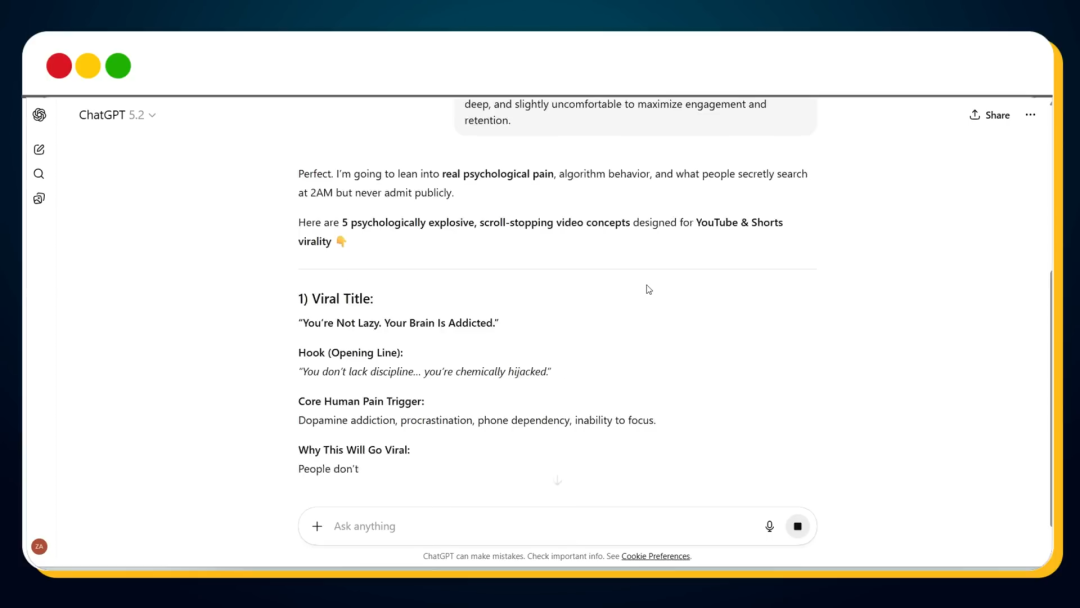1080x608 pixels.
Task: Click the user's prompt message bubble
Action: point(635,113)
